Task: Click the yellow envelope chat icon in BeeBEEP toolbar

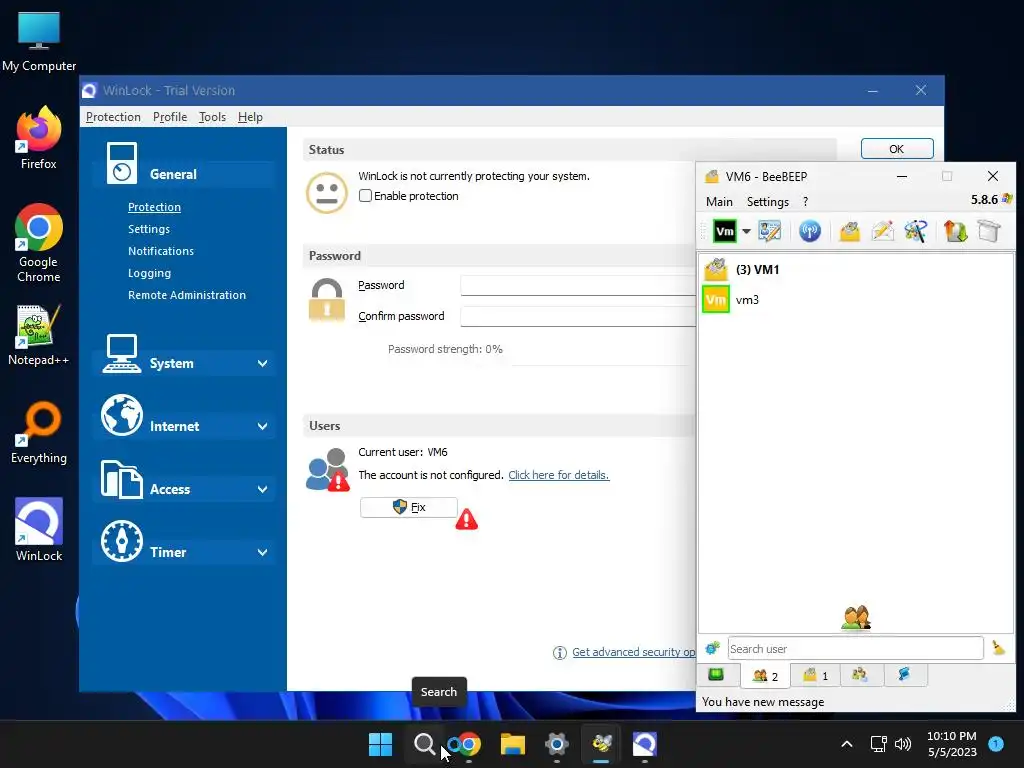Action: click(850, 231)
